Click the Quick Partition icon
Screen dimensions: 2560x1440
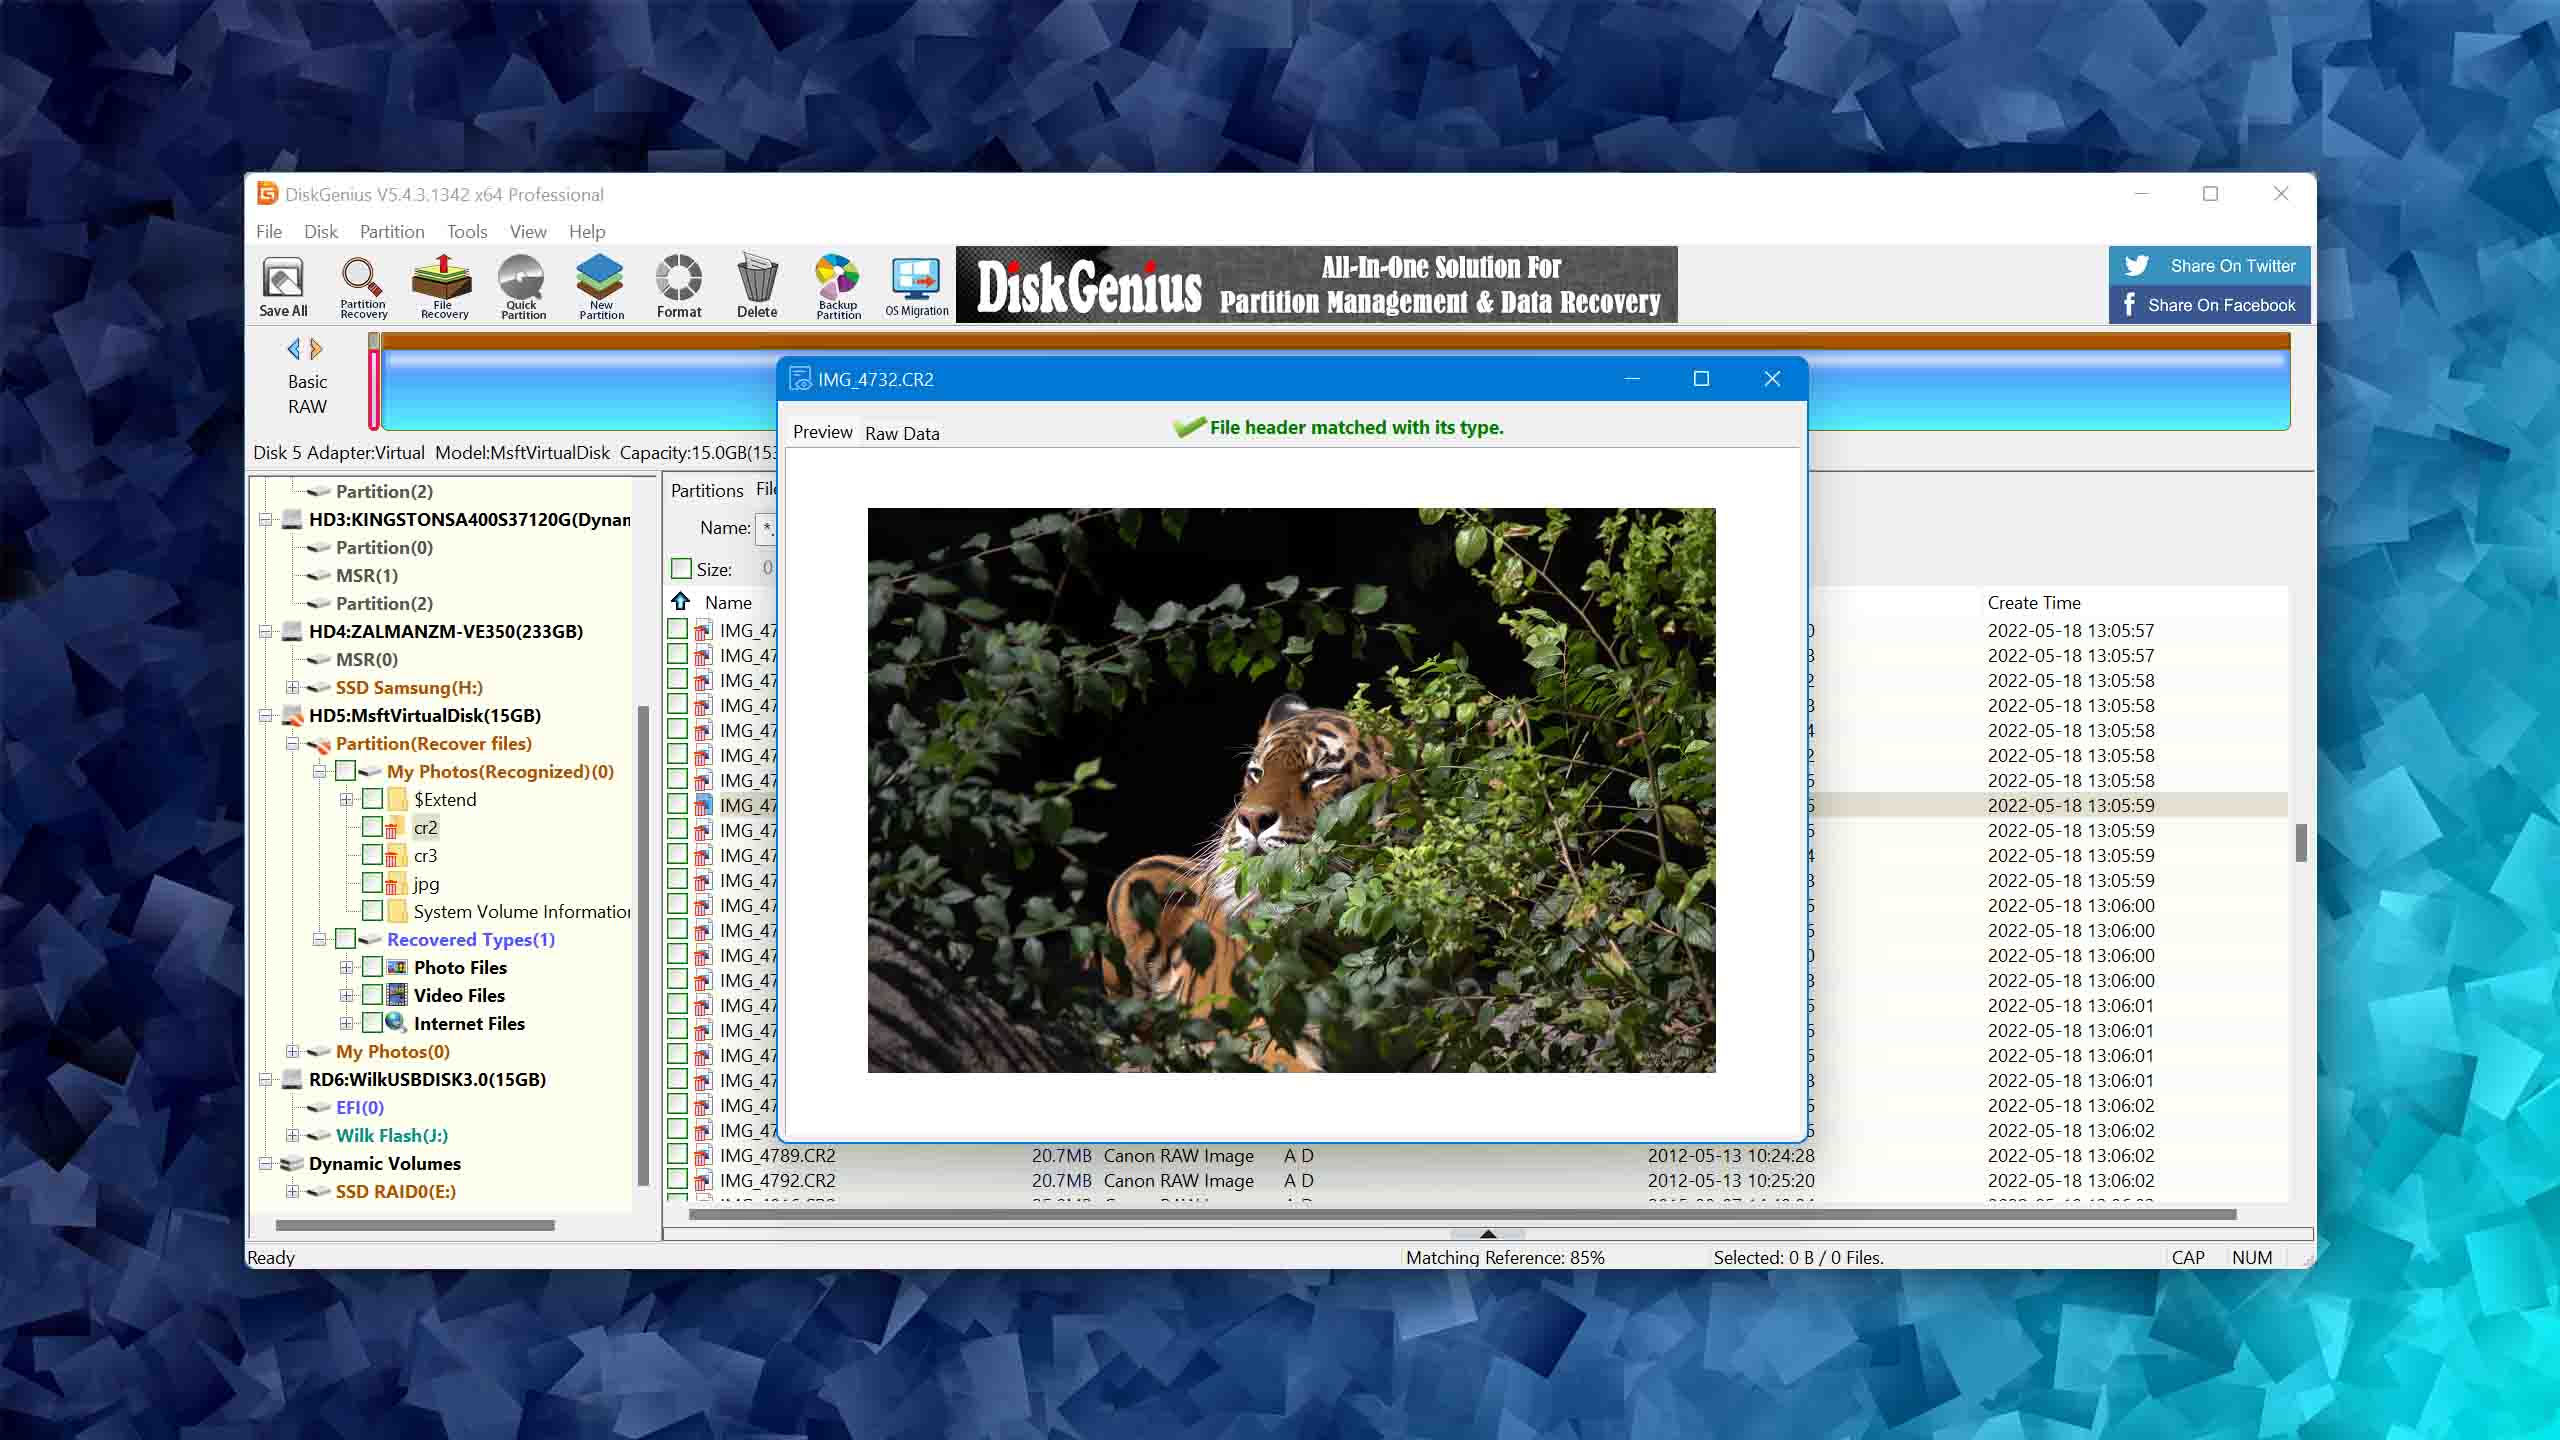pos(522,286)
